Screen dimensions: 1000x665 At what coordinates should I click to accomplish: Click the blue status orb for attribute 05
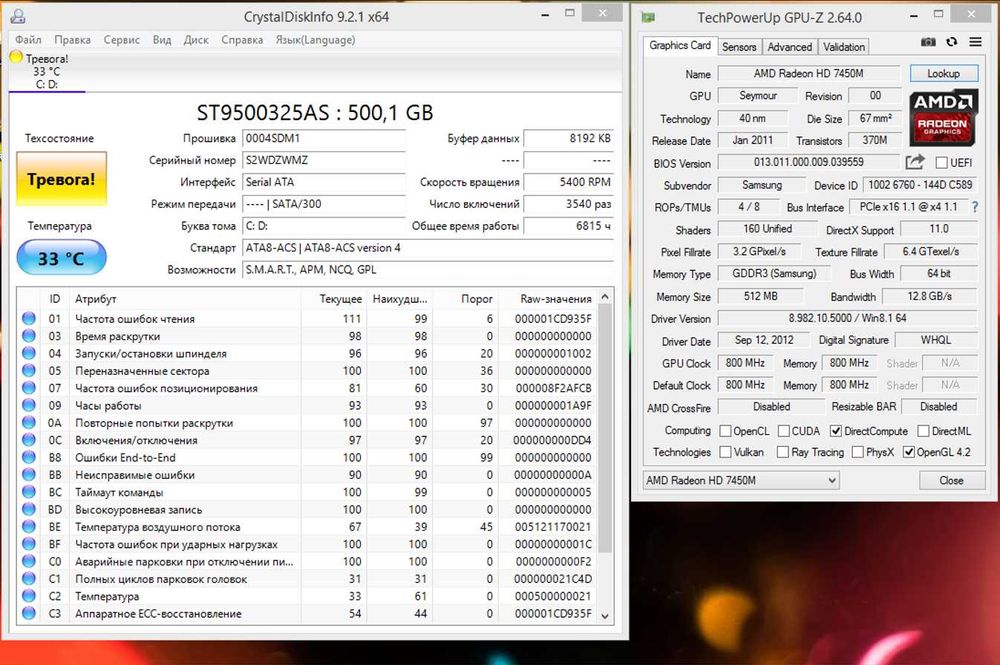29,370
